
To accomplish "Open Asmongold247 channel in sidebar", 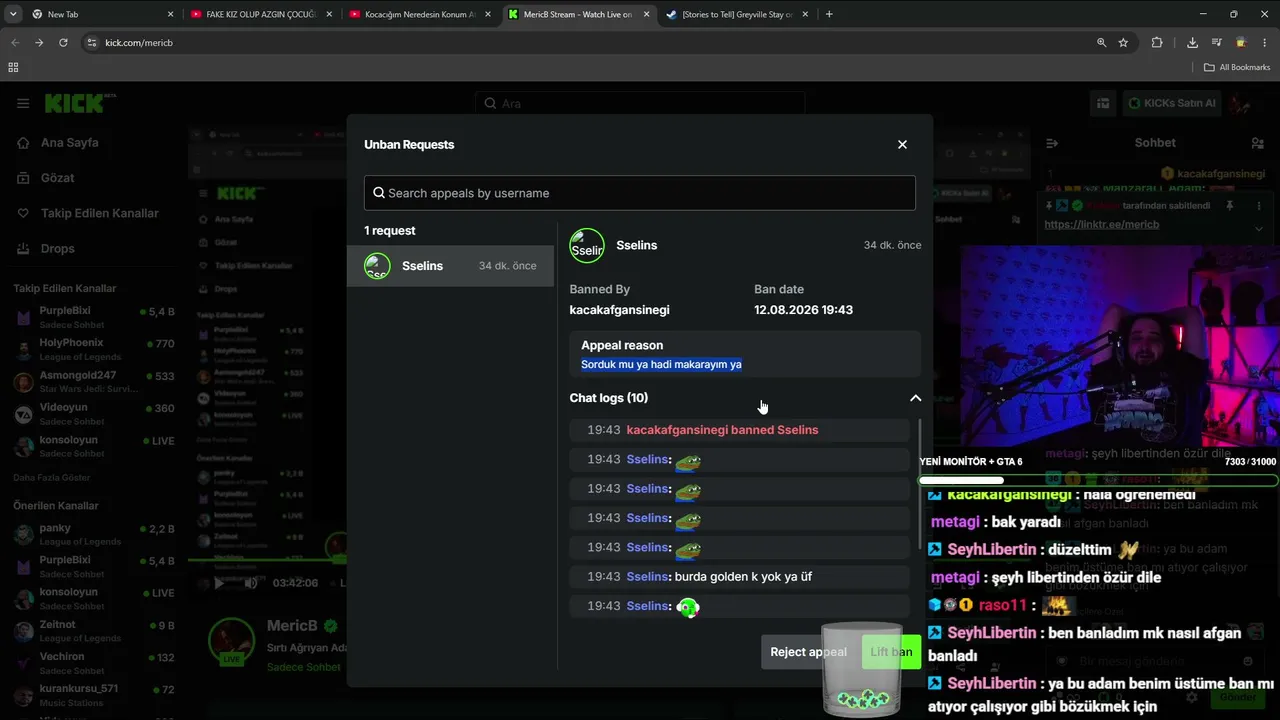I will [95, 382].
